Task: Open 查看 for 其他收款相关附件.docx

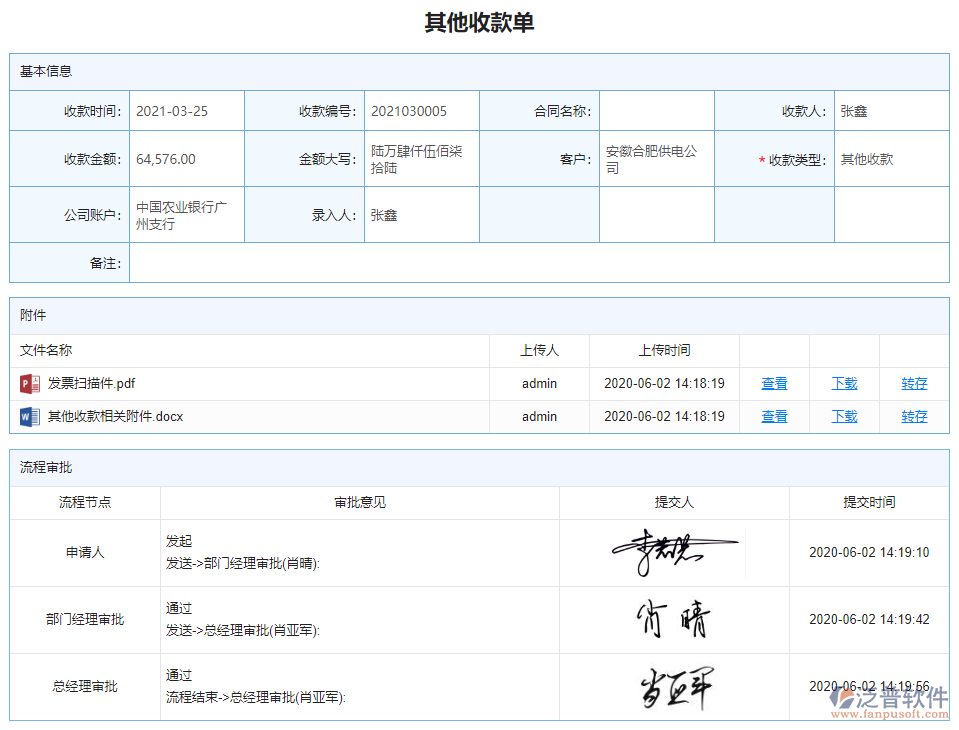Action: [773, 417]
